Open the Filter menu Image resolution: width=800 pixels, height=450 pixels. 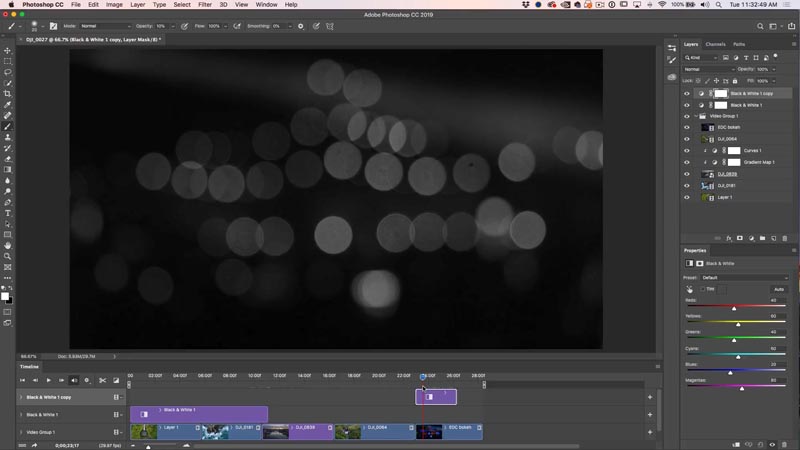click(x=205, y=5)
